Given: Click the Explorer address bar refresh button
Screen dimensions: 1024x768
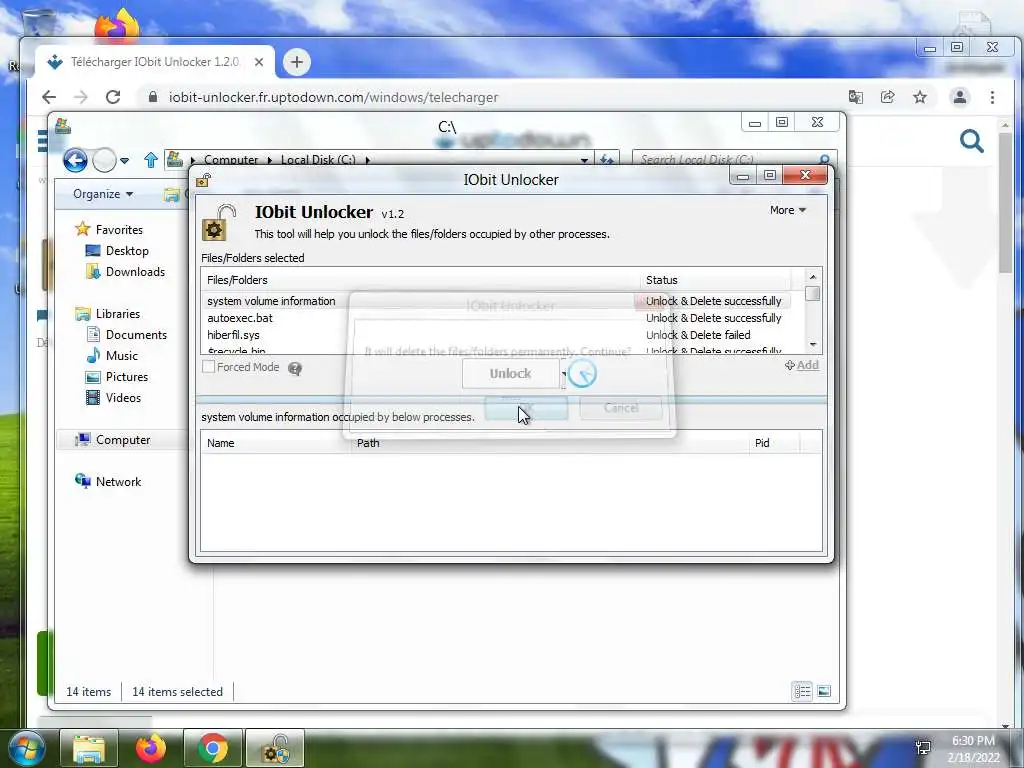Looking at the screenshot, I should point(607,160).
